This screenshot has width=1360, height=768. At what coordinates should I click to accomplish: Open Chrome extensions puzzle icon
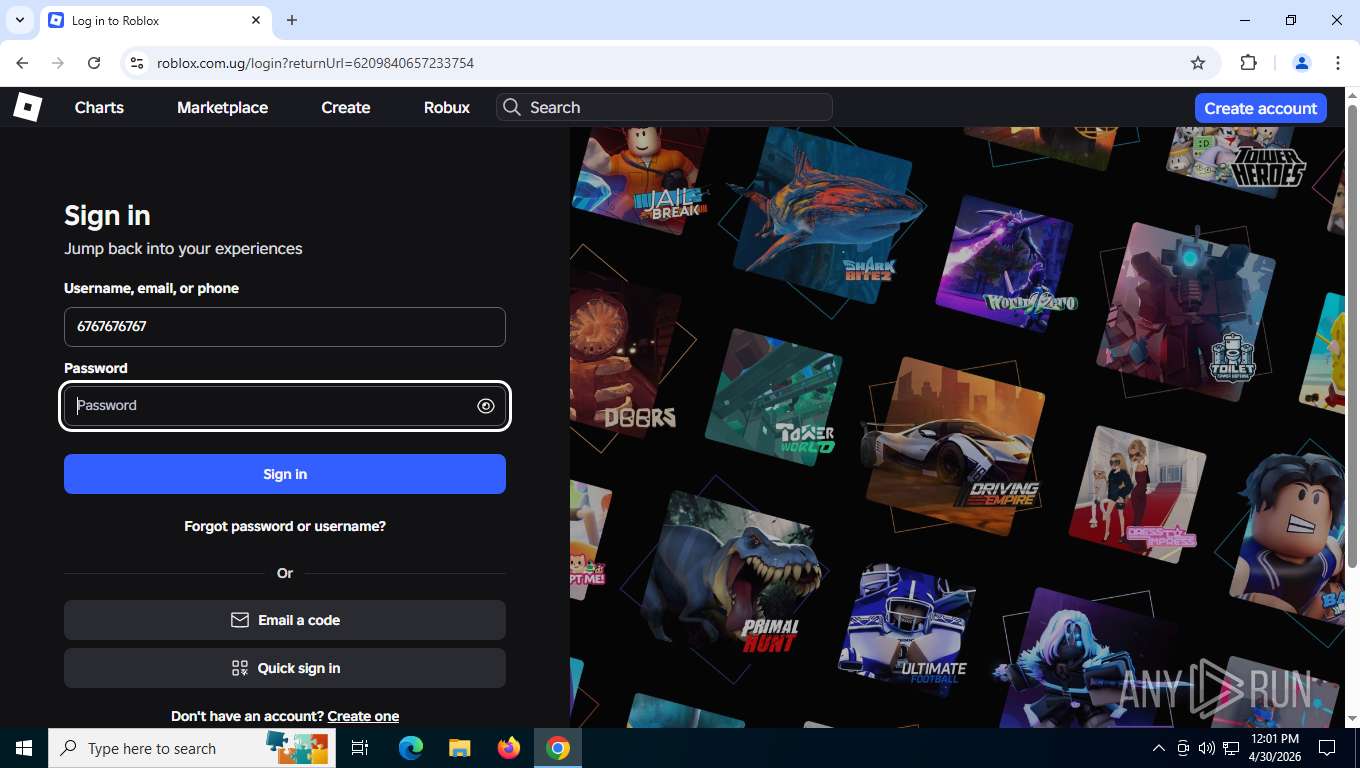coord(1248,63)
